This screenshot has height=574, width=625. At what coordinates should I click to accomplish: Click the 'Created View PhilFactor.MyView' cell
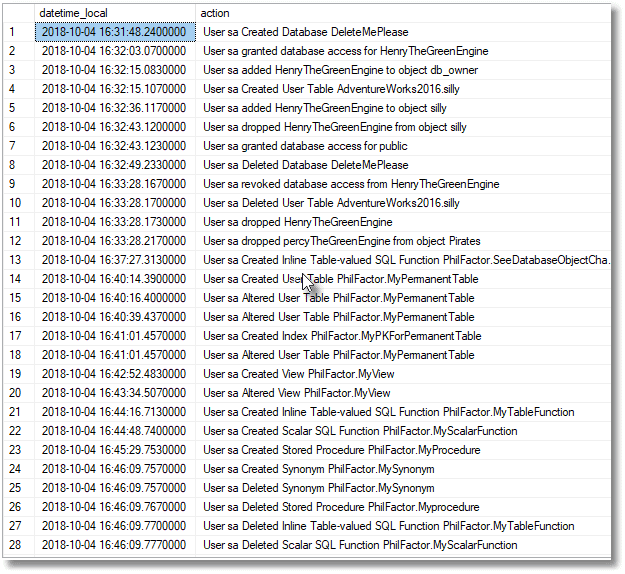pyautogui.click(x=403, y=374)
